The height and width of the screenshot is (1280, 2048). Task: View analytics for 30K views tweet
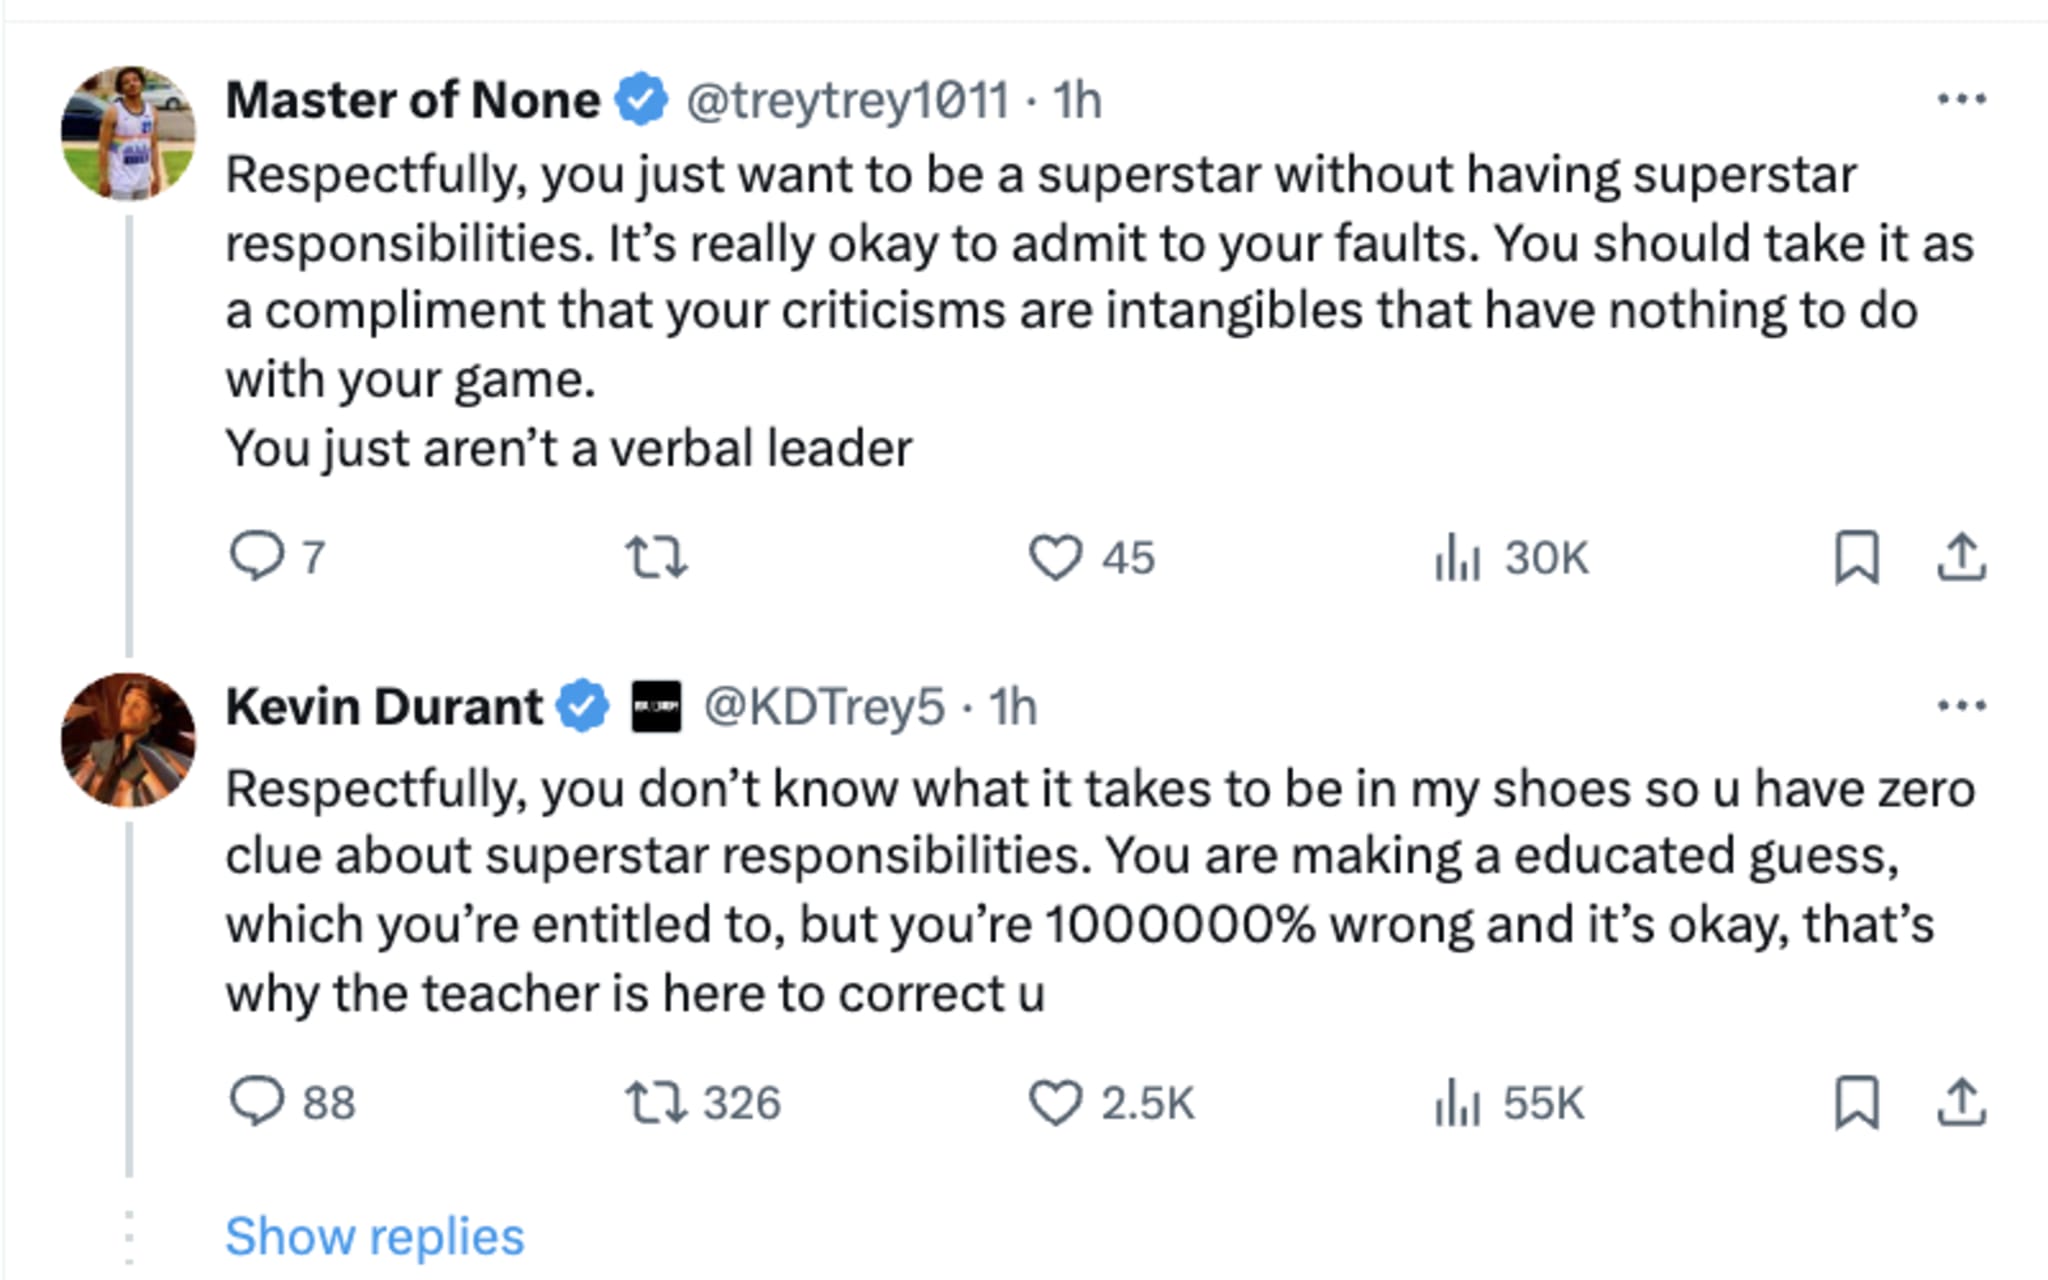(x=1458, y=557)
